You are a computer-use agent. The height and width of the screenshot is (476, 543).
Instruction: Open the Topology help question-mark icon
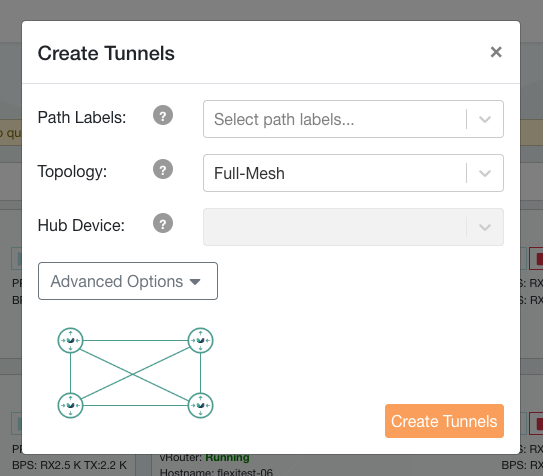coord(163,169)
